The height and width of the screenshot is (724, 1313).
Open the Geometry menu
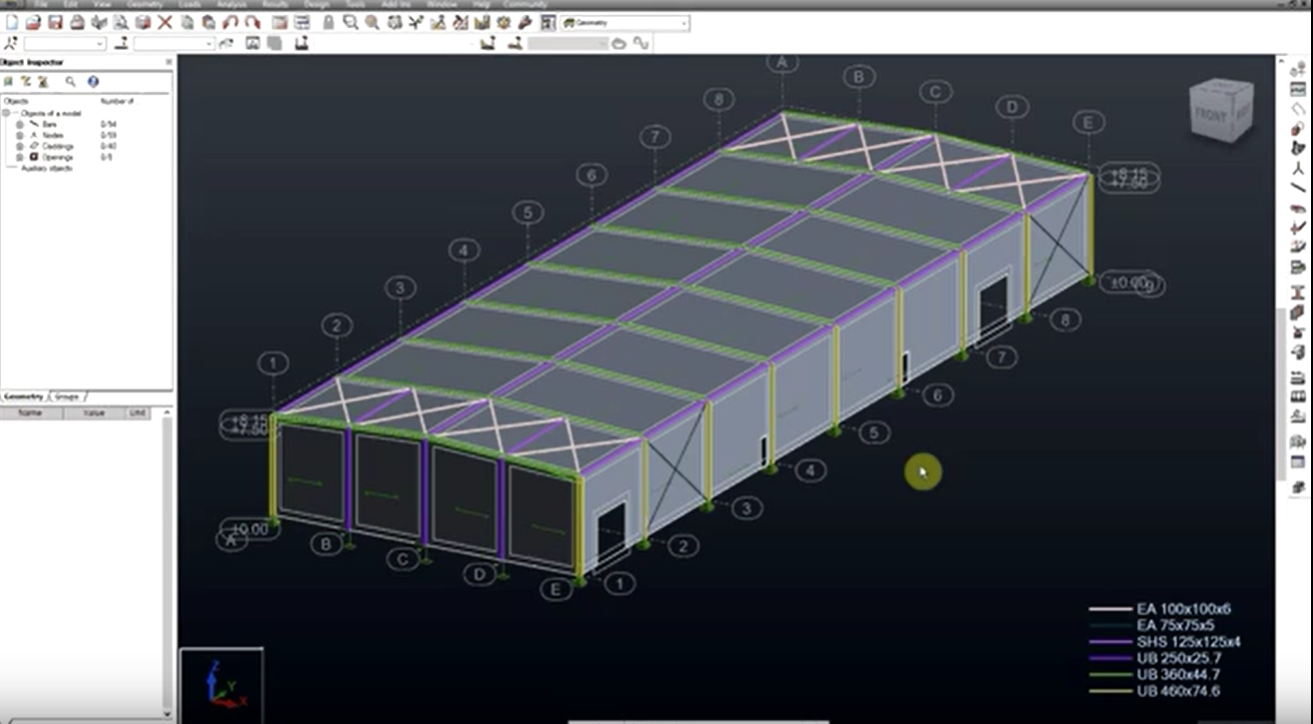pos(144,4)
